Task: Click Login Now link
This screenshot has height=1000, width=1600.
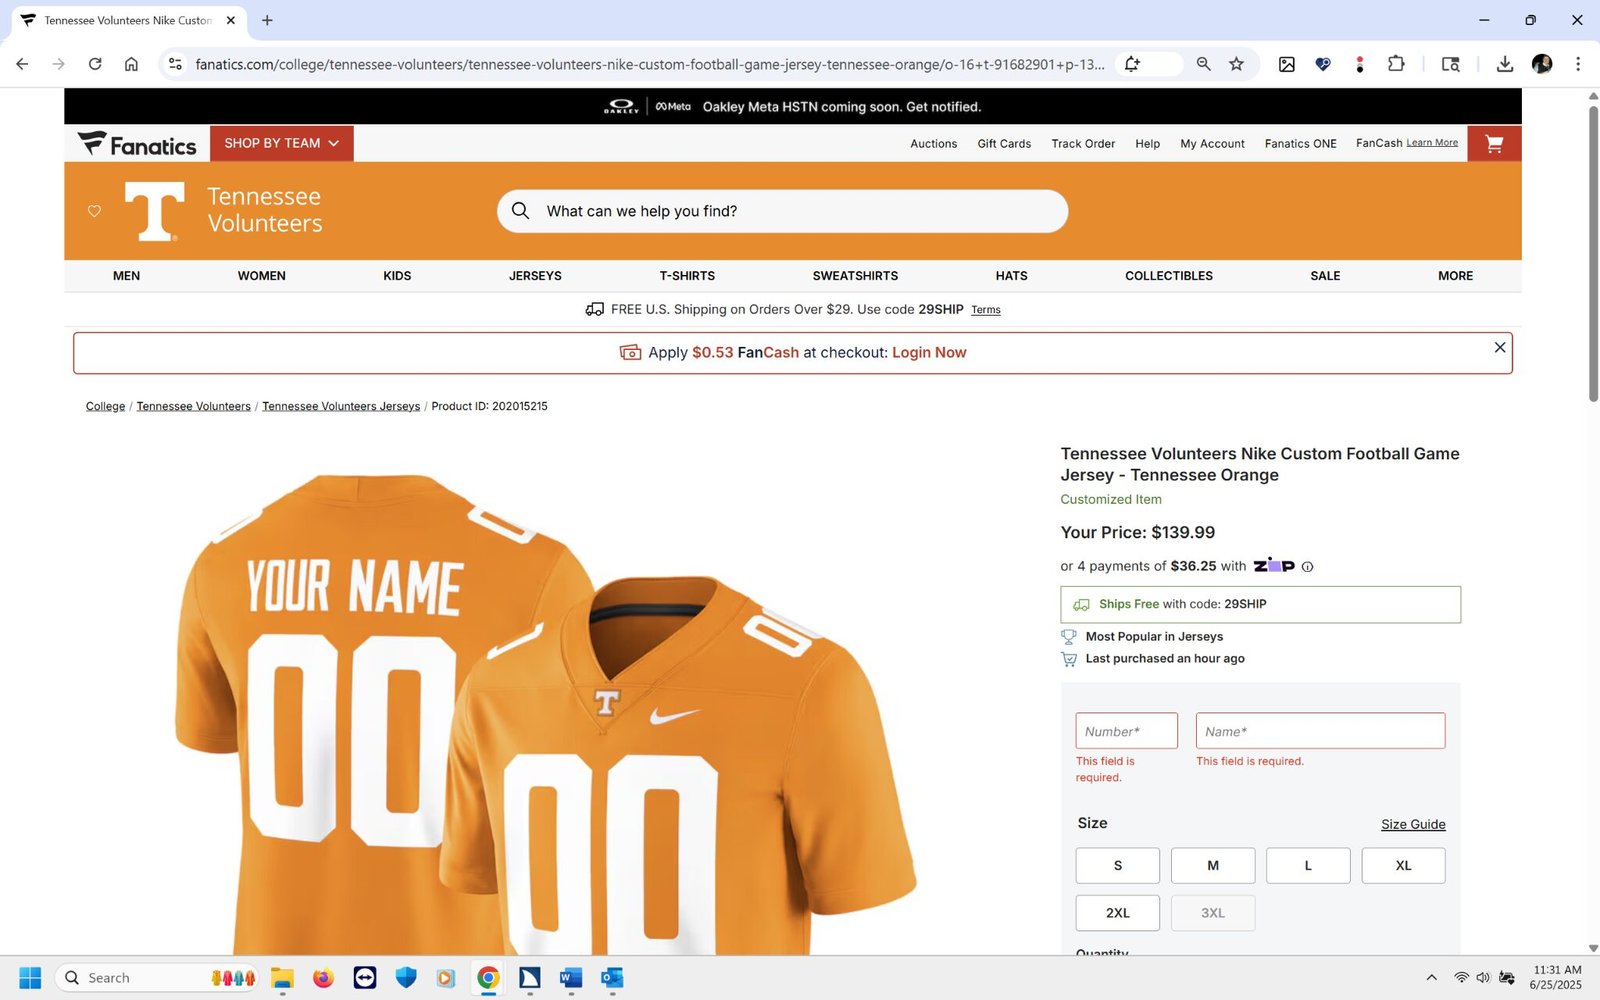Action: [929, 353]
